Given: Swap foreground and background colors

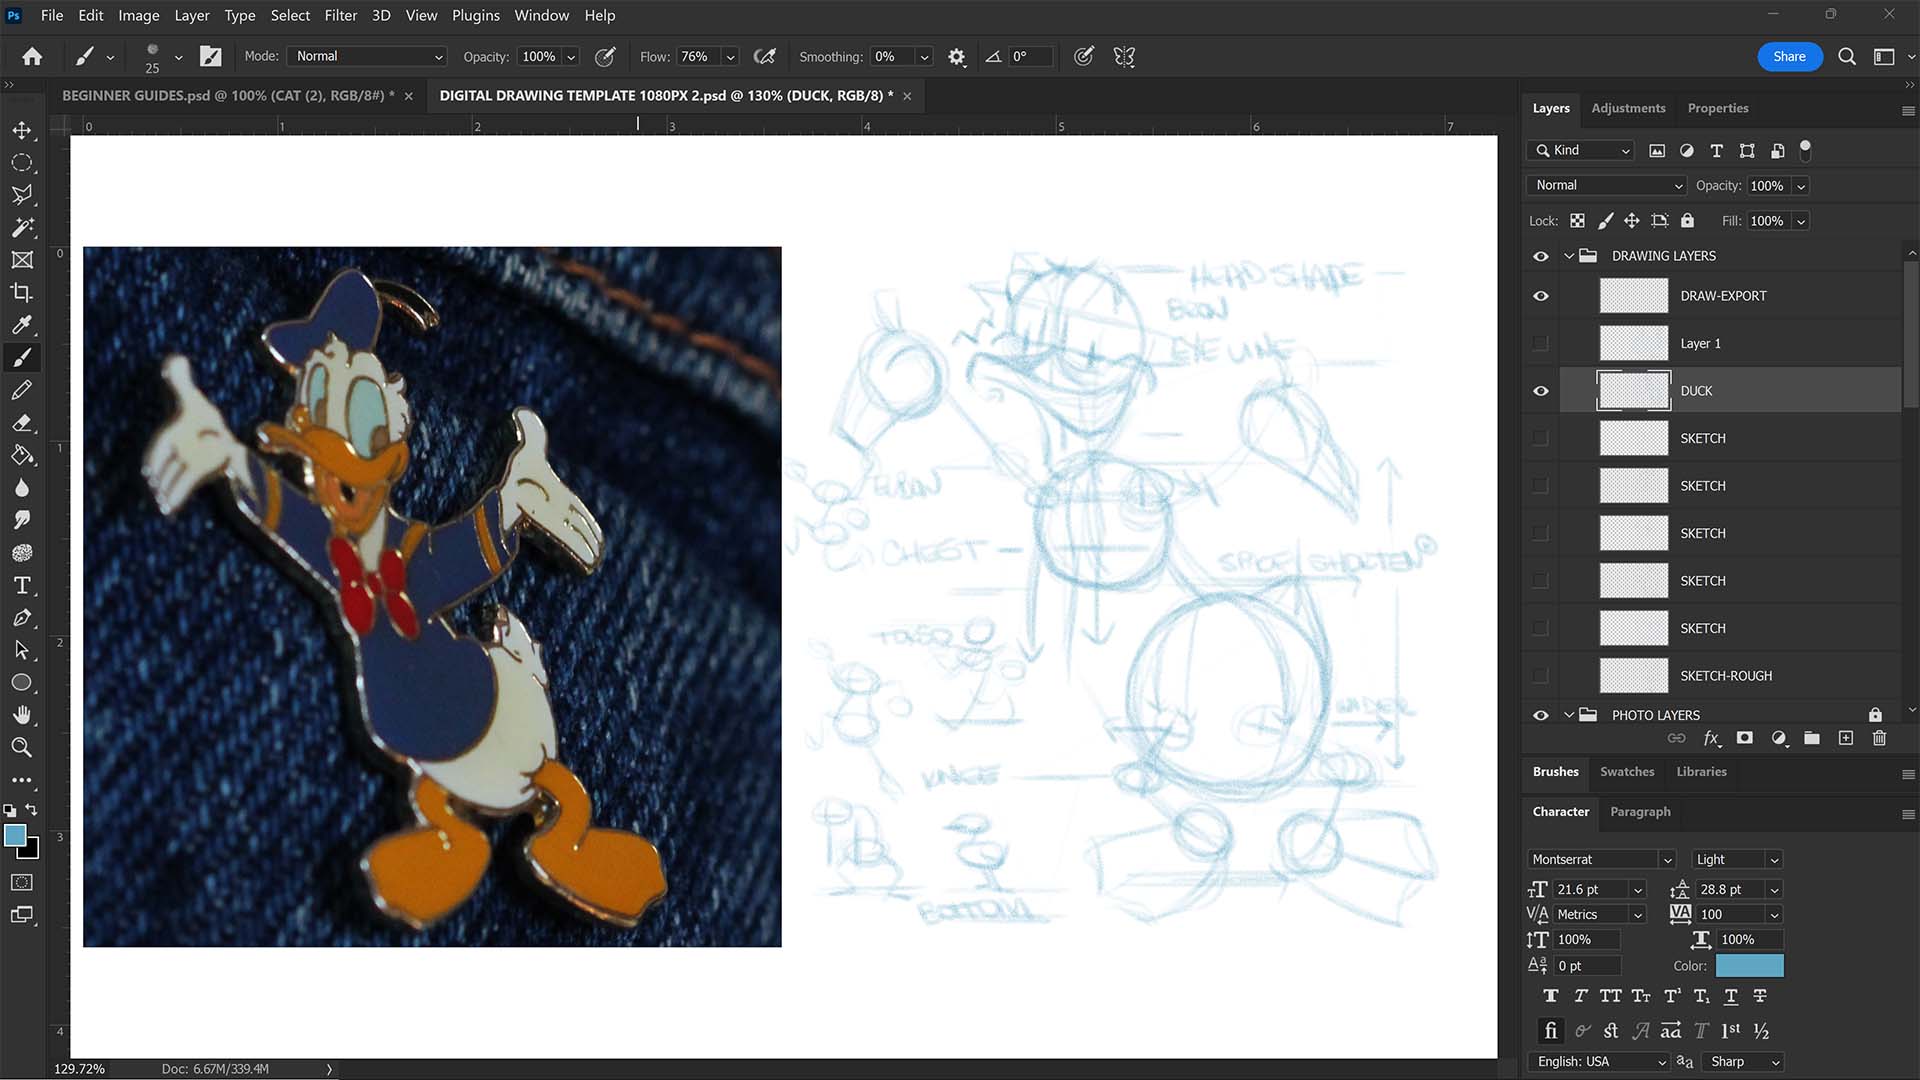Looking at the screenshot, I should 32,809.
